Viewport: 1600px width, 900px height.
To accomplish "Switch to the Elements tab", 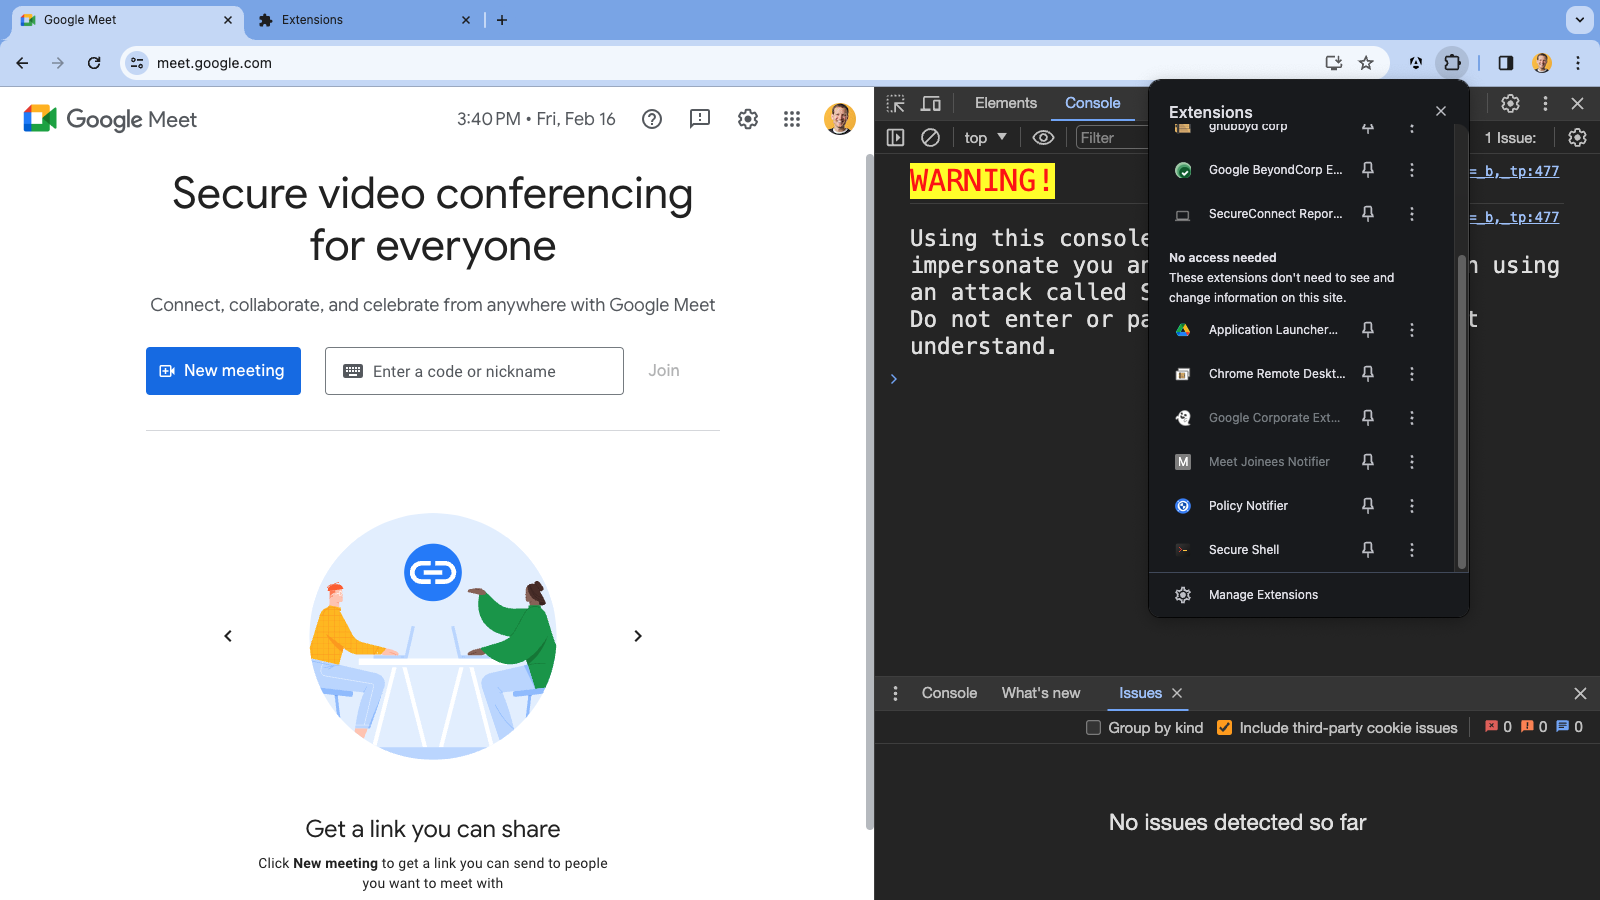I will (x=1005, y=103).
